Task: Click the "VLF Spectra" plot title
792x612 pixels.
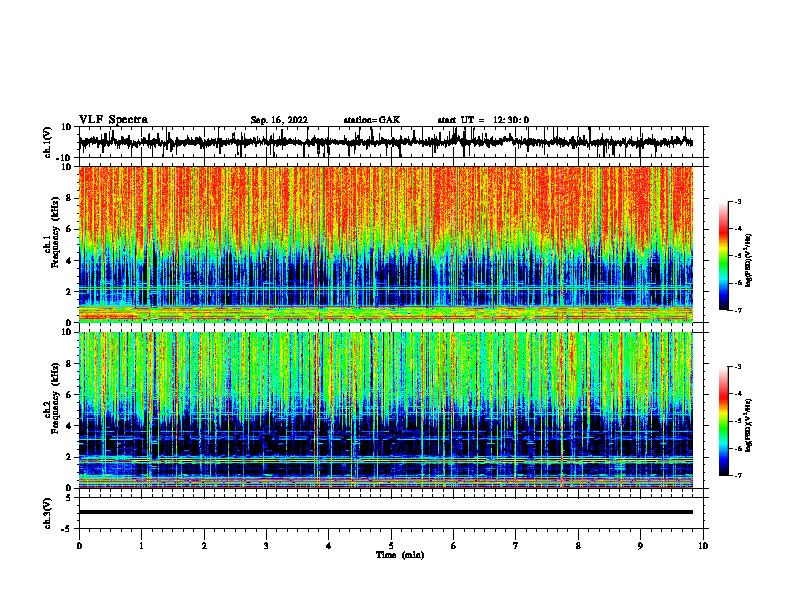Action: click(x=113, y=120)
